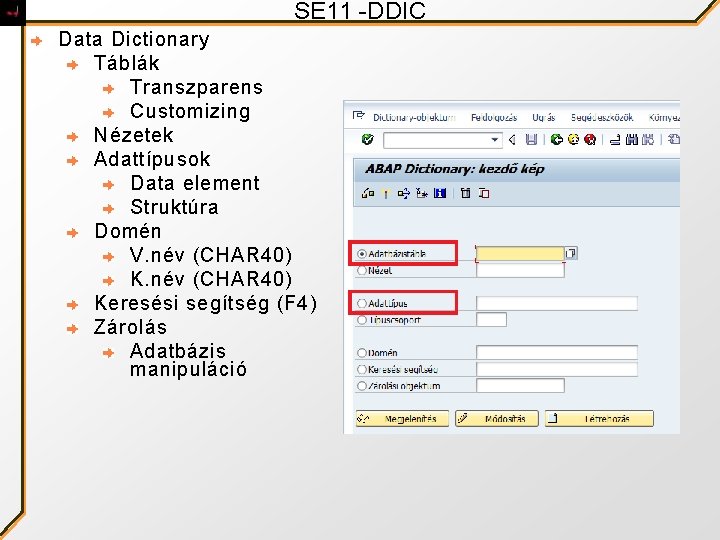Click the green Back arrow icon
This screenshot has height=540, width=720.
[557, 140]
